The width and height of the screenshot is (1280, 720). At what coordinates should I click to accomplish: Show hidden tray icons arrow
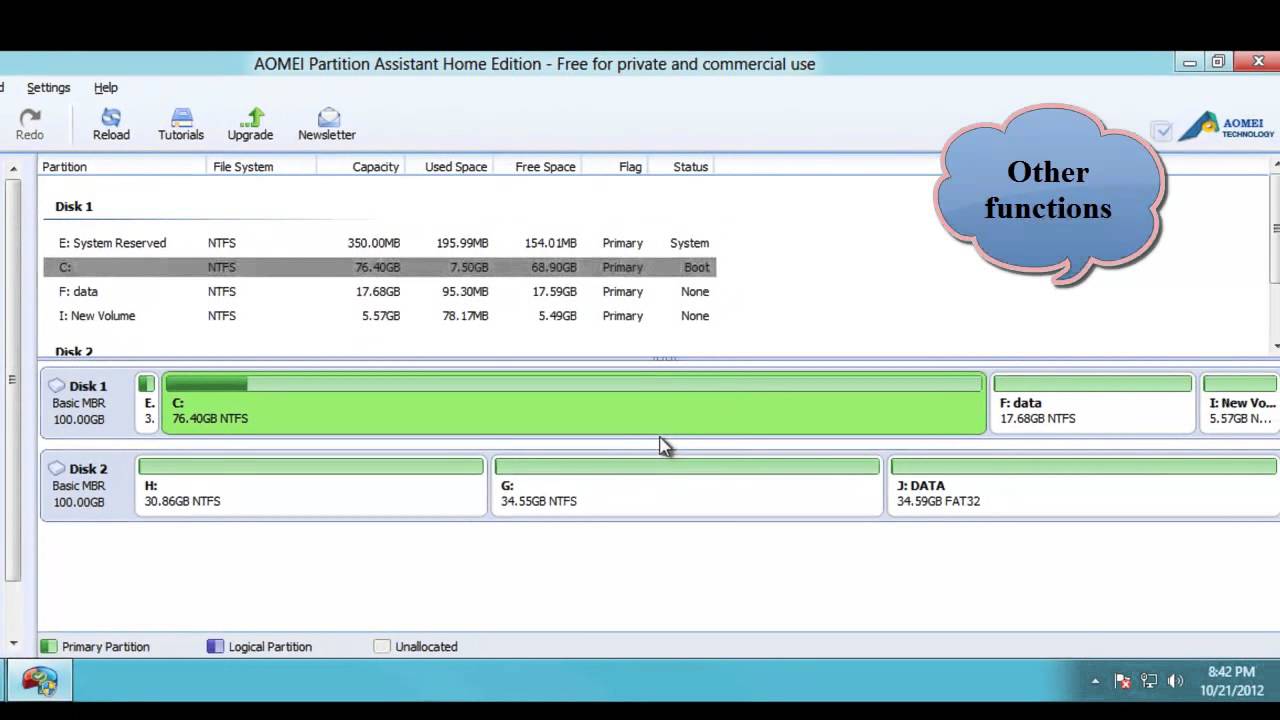(x=1095, y=681)
